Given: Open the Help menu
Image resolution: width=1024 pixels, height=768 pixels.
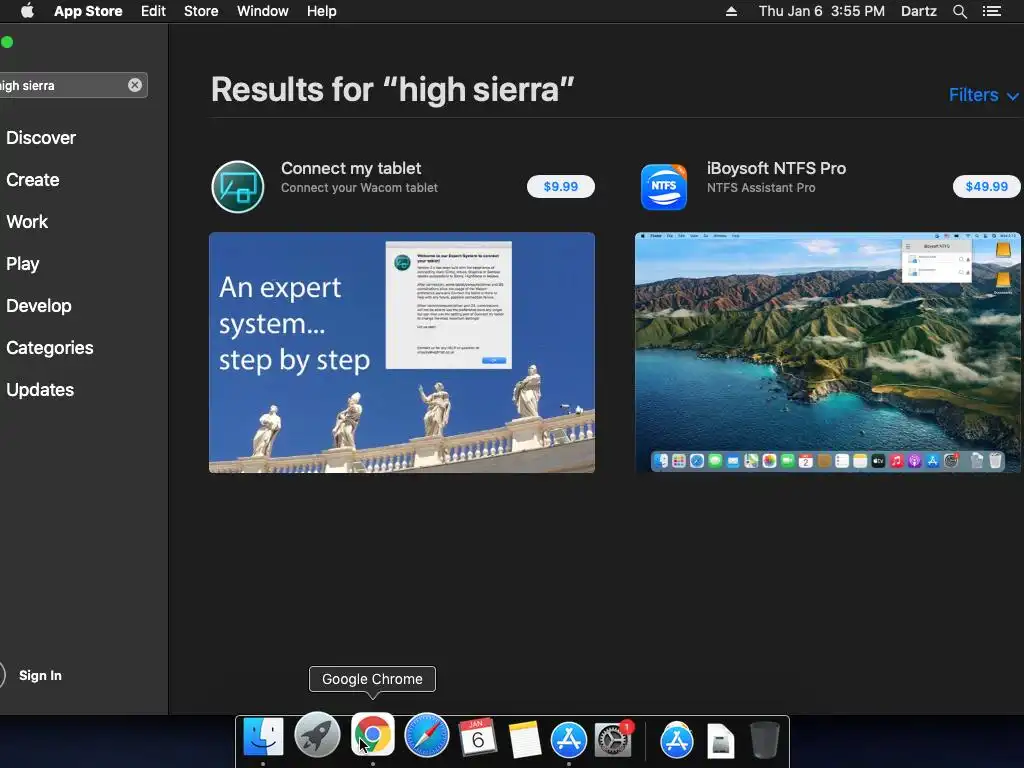Looking at the screenshot, I should [322, 11].
